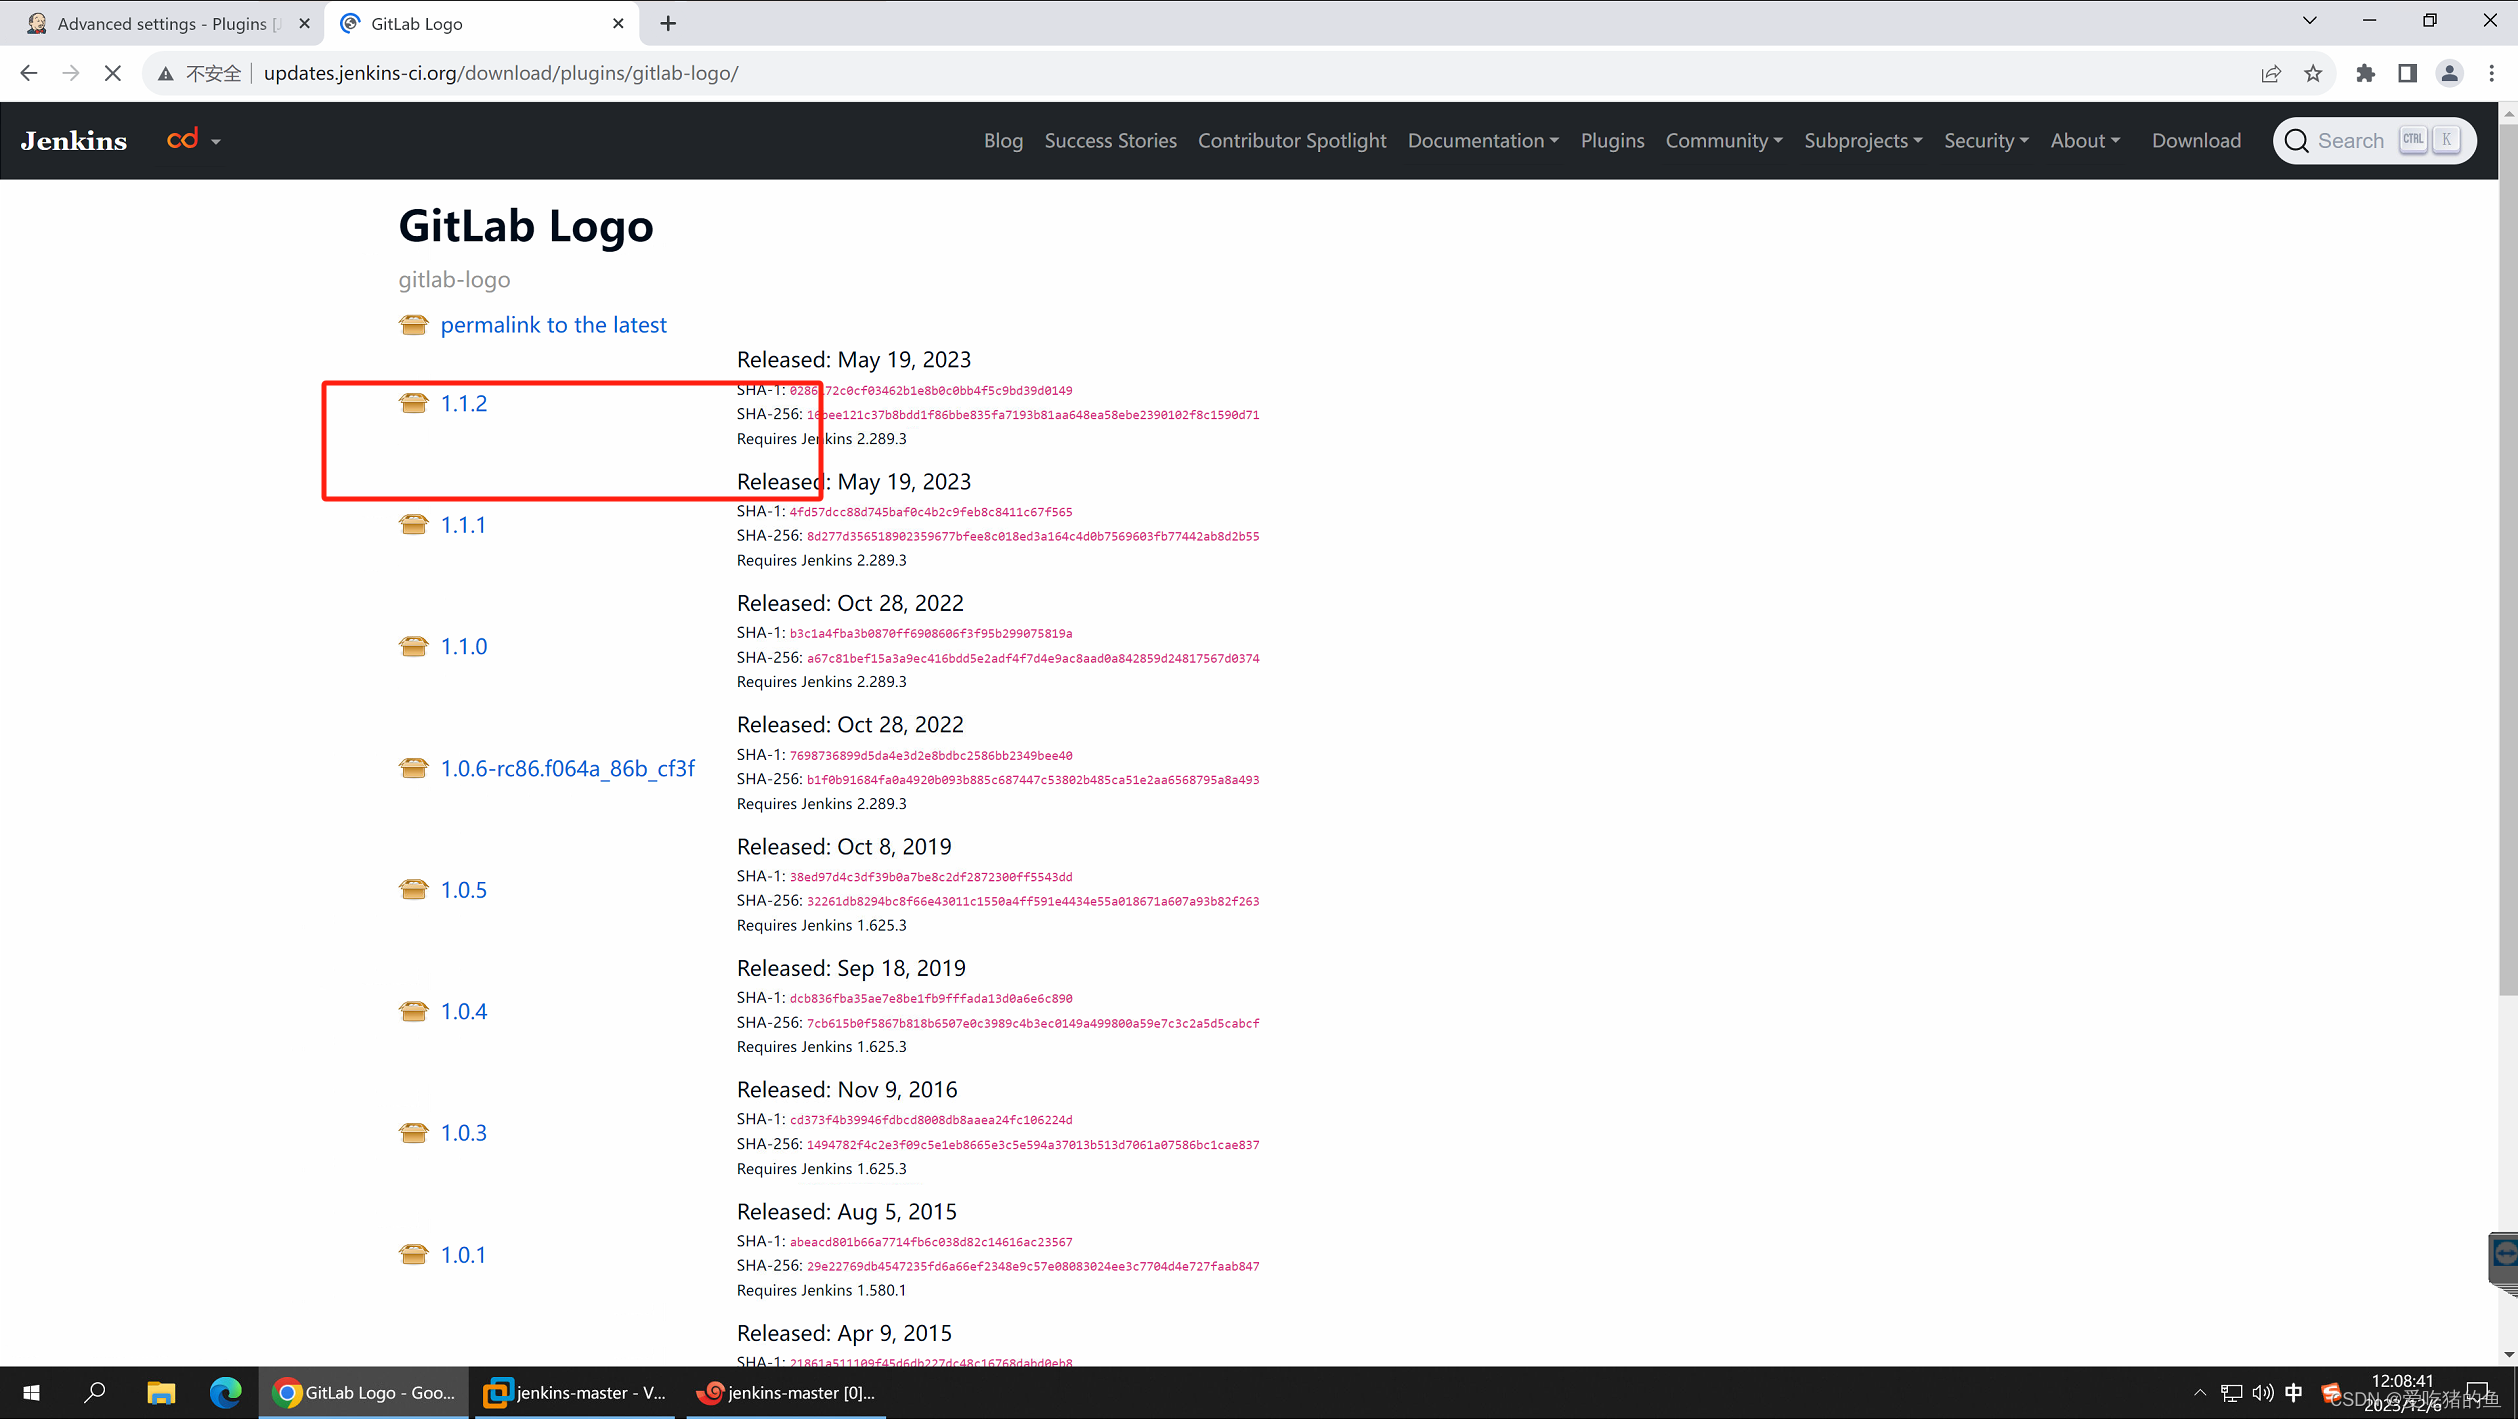Download version 1.1.0 link
The height and width of the screenshot is (1419, 2518).
(464, 646)
